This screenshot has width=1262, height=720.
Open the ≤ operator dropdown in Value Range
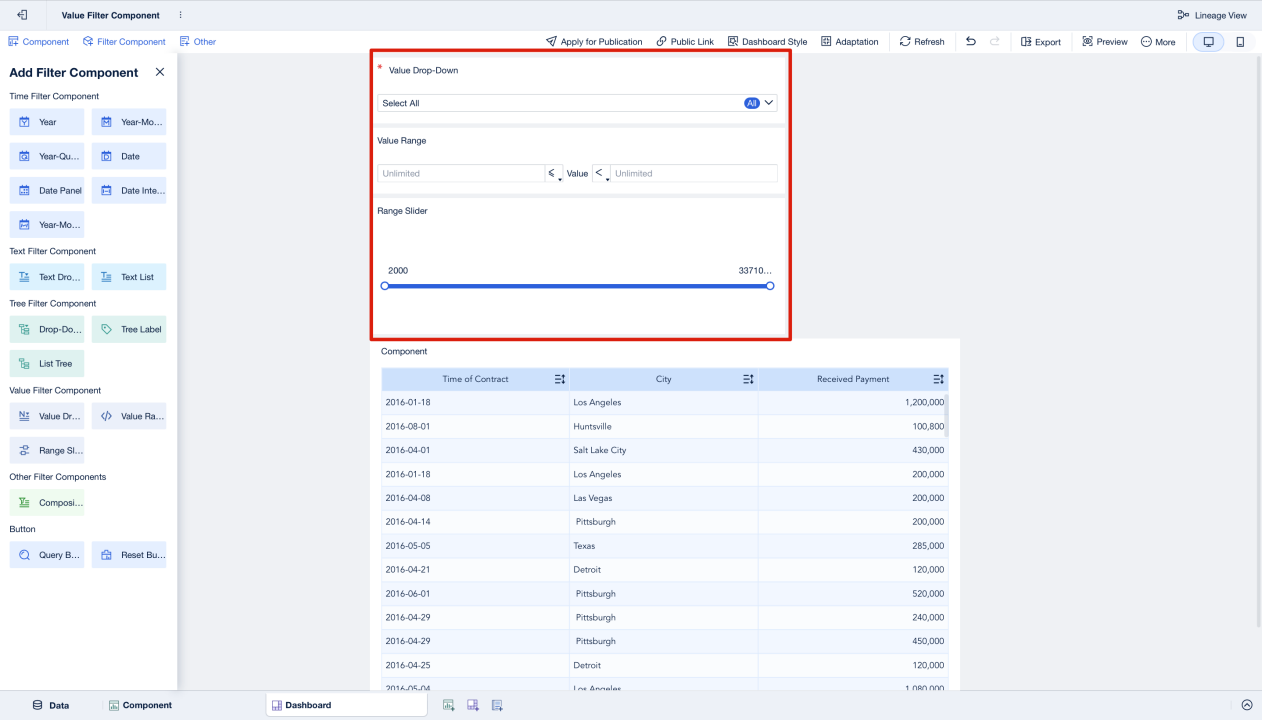pos(554,173)
